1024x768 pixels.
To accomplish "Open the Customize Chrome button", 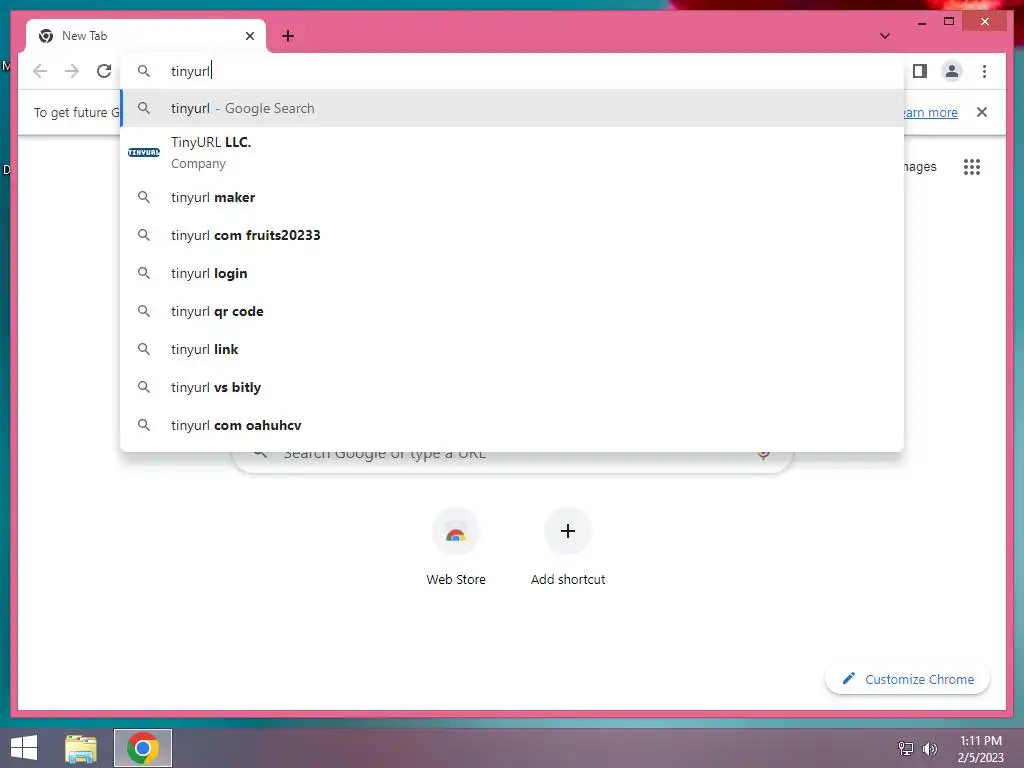I will click(908, 679).
